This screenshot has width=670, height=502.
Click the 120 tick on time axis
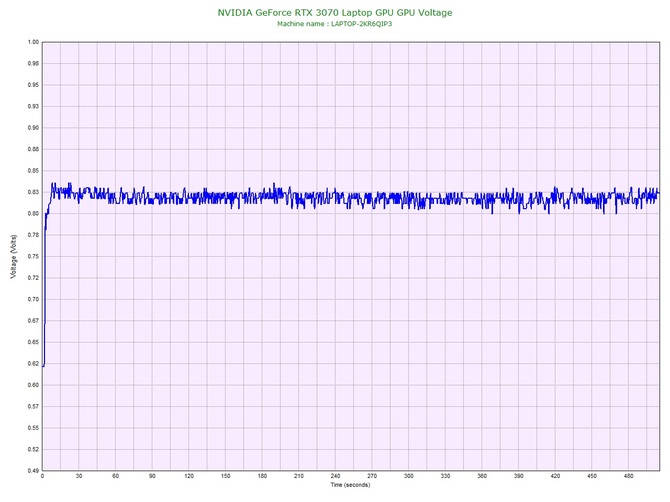(189, 476)
